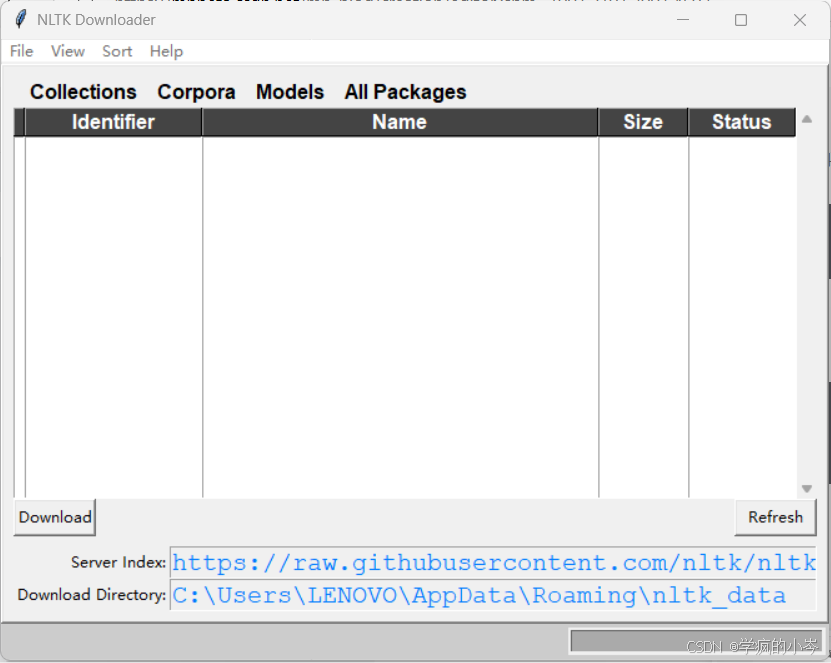This screenshot has height=663, width=831.
Task: Switch to the Models tab
Action: [x=290, y=92]
